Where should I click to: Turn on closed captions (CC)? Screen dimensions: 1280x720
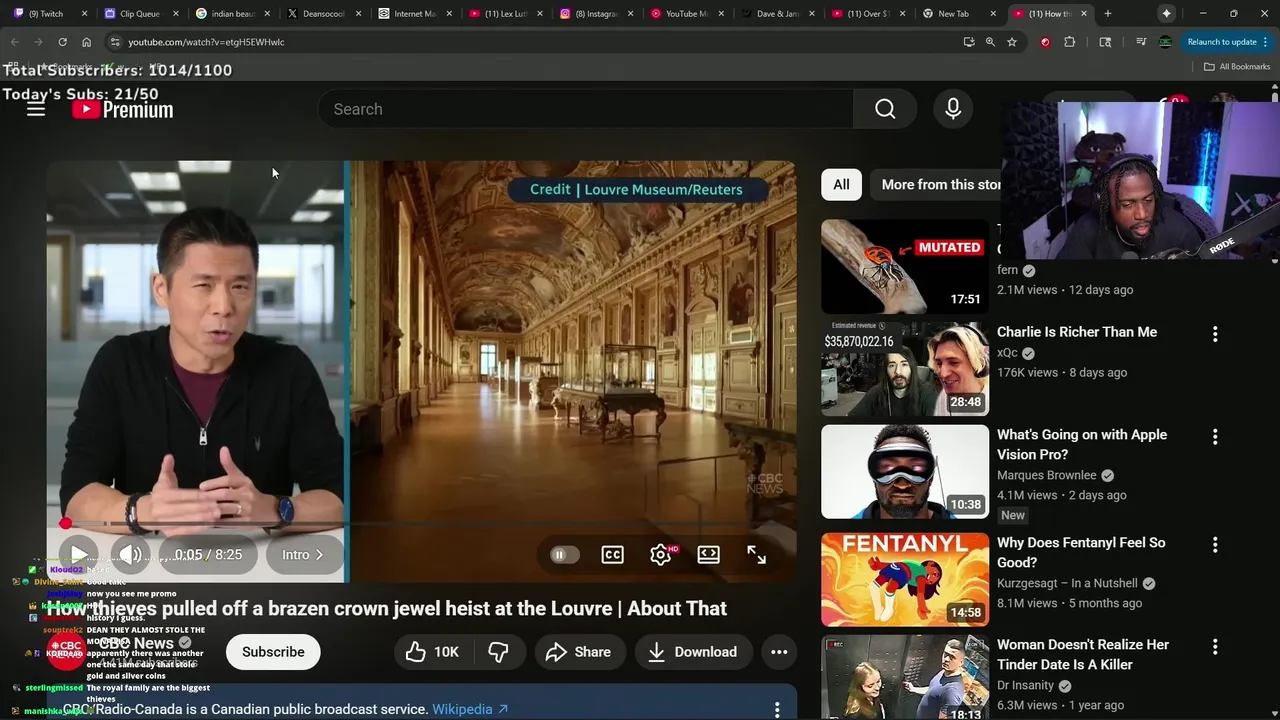612,555
